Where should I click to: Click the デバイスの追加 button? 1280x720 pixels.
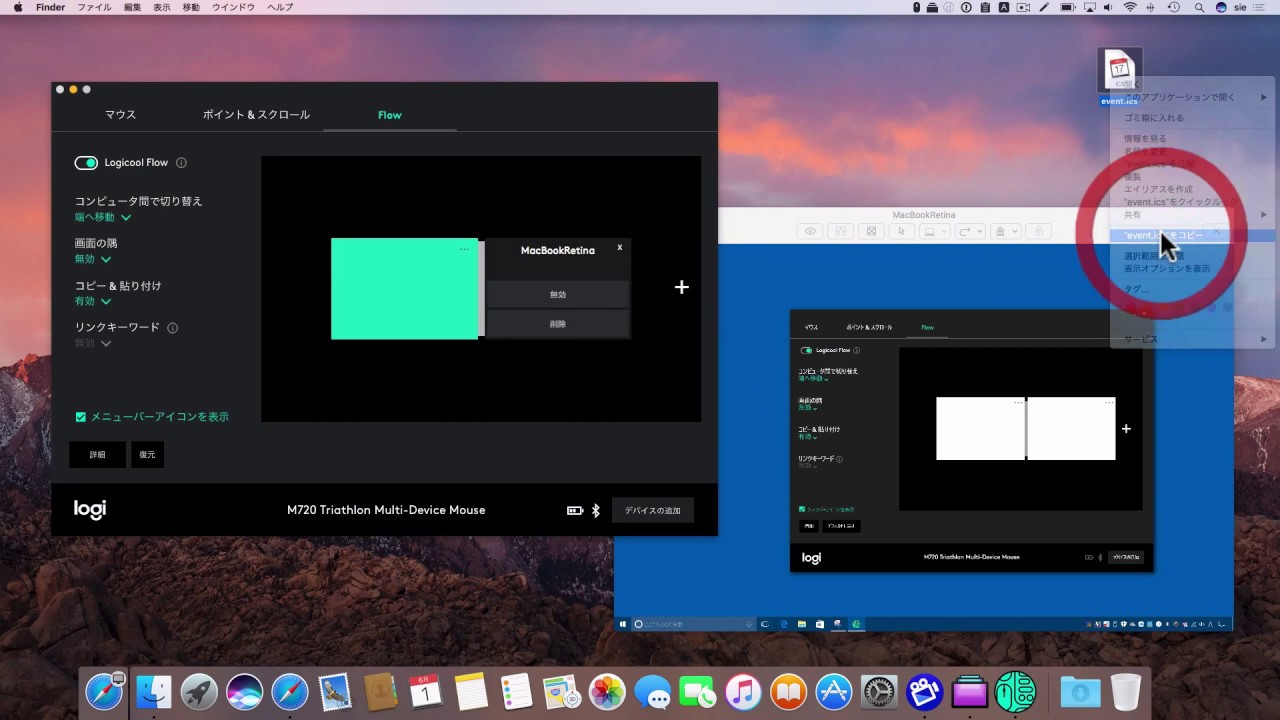tap(652, 510)
